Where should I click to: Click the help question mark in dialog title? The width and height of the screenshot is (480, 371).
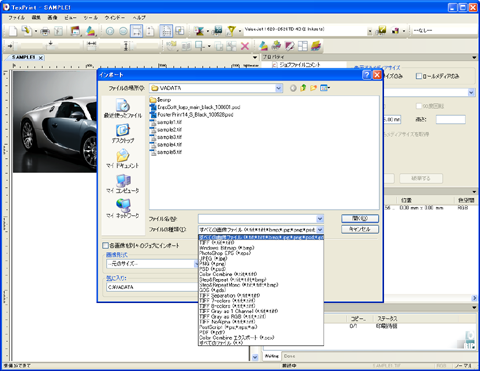(367, 75)
